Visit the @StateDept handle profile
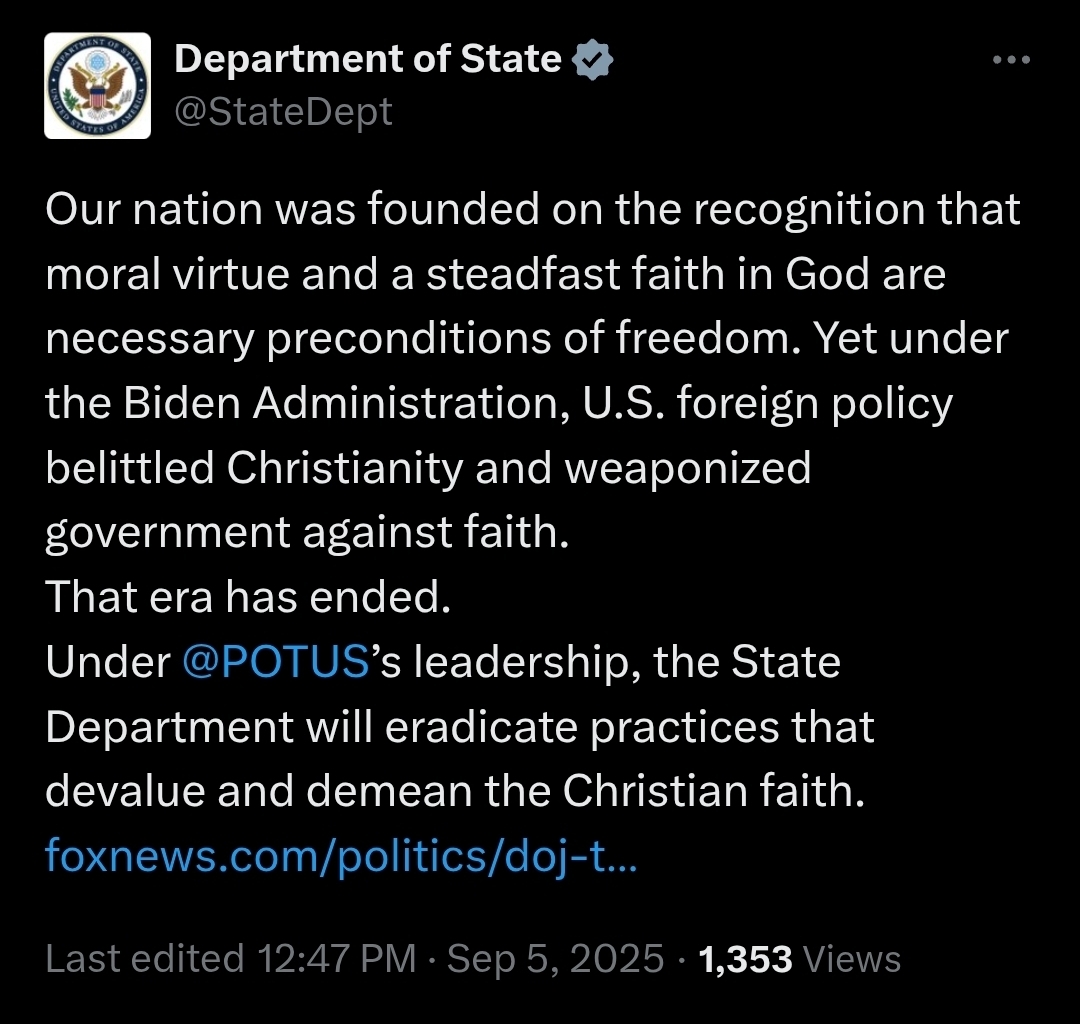The width and height of the screenshot is (1080, 1024). (283, 111)
